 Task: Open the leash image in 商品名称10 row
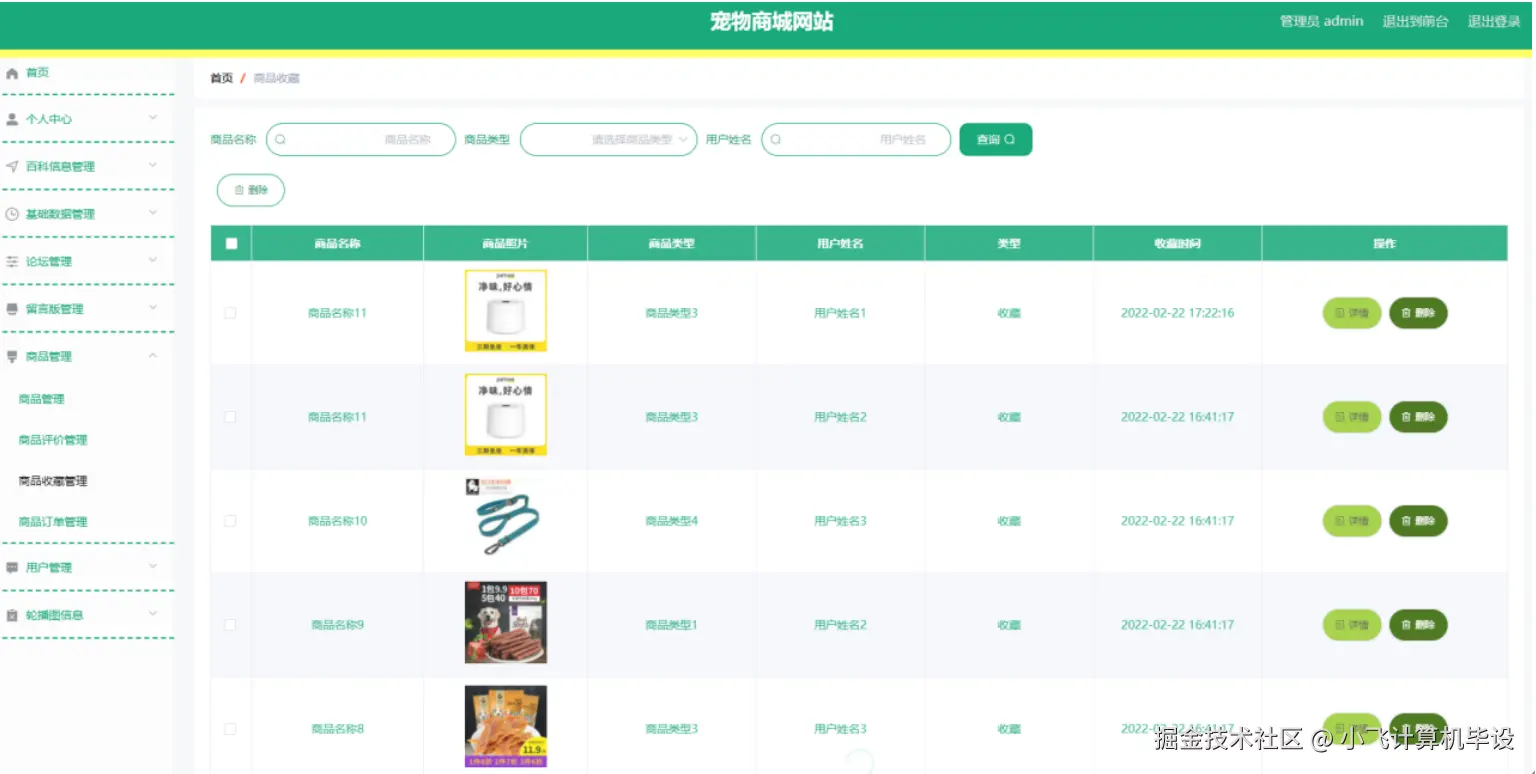506,519
